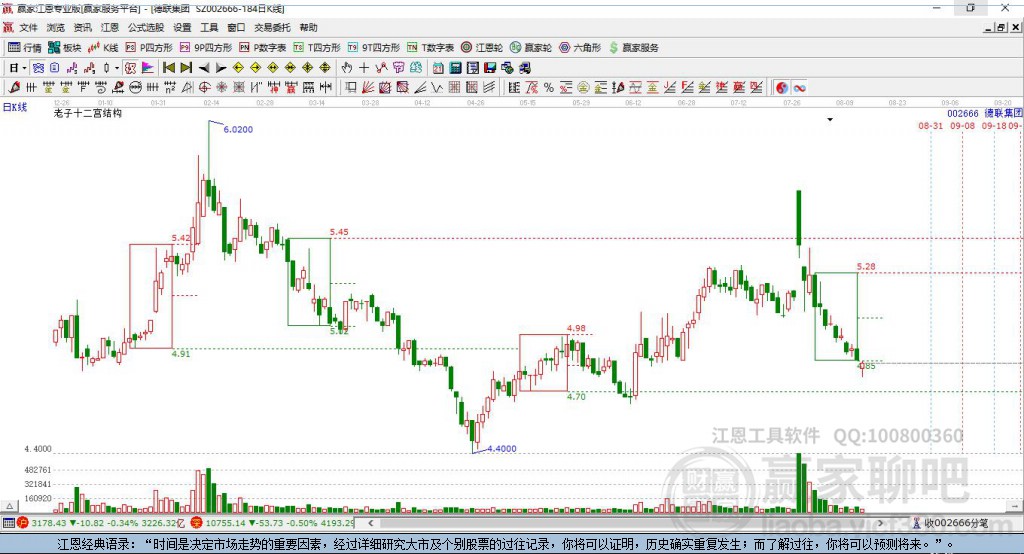This screenshot has width=1024, height=554.
Task: Toggle the percent % line tool
Action: 549,88
